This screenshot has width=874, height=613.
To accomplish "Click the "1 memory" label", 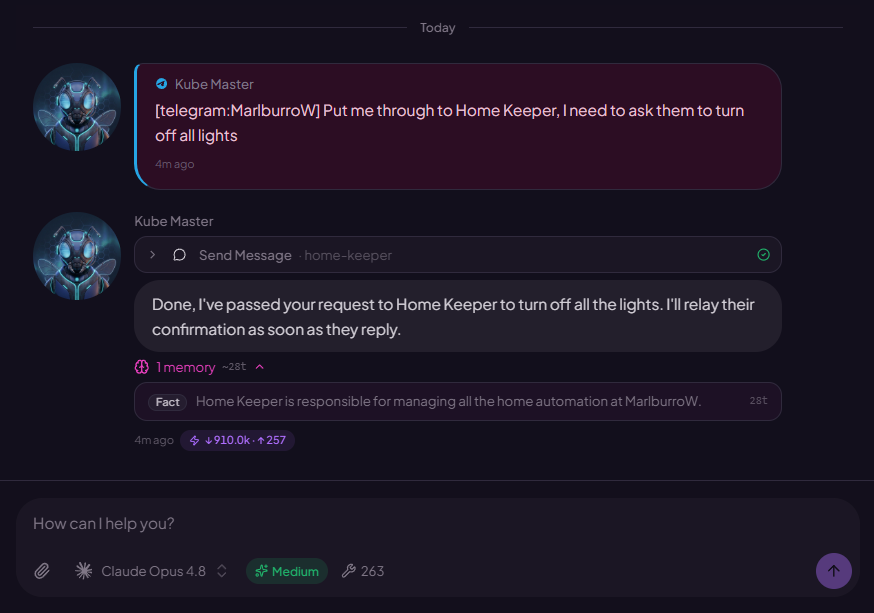I will (x=186, y=367).
